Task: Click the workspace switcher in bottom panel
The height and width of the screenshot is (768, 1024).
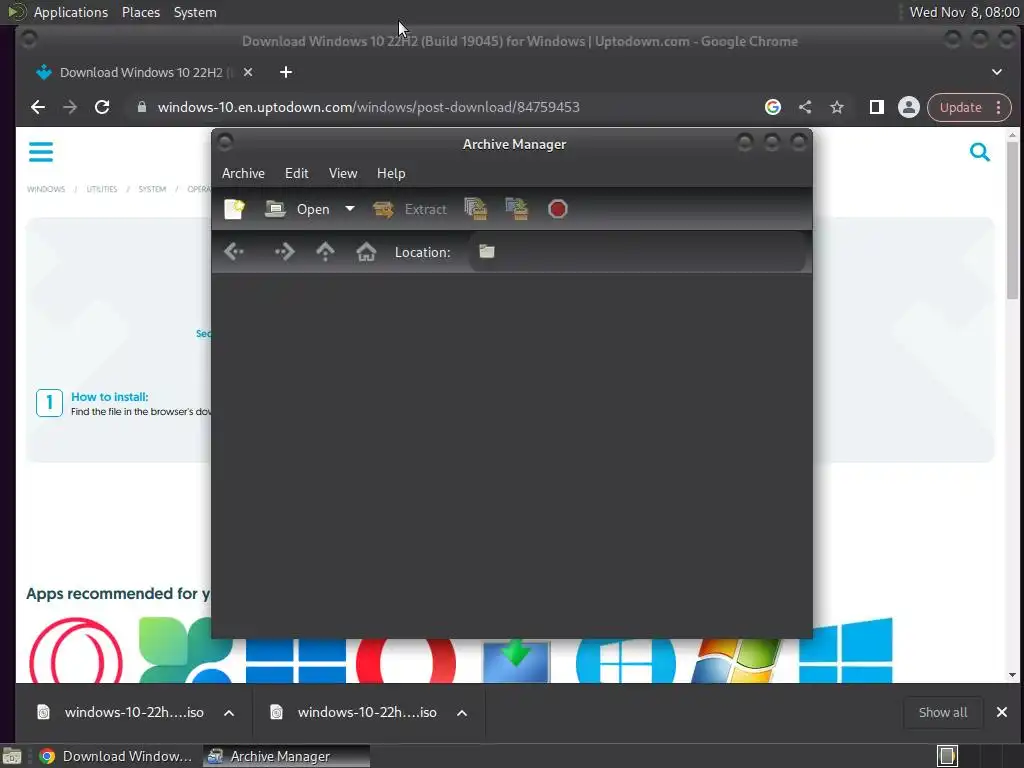Action: coord(947,756)
